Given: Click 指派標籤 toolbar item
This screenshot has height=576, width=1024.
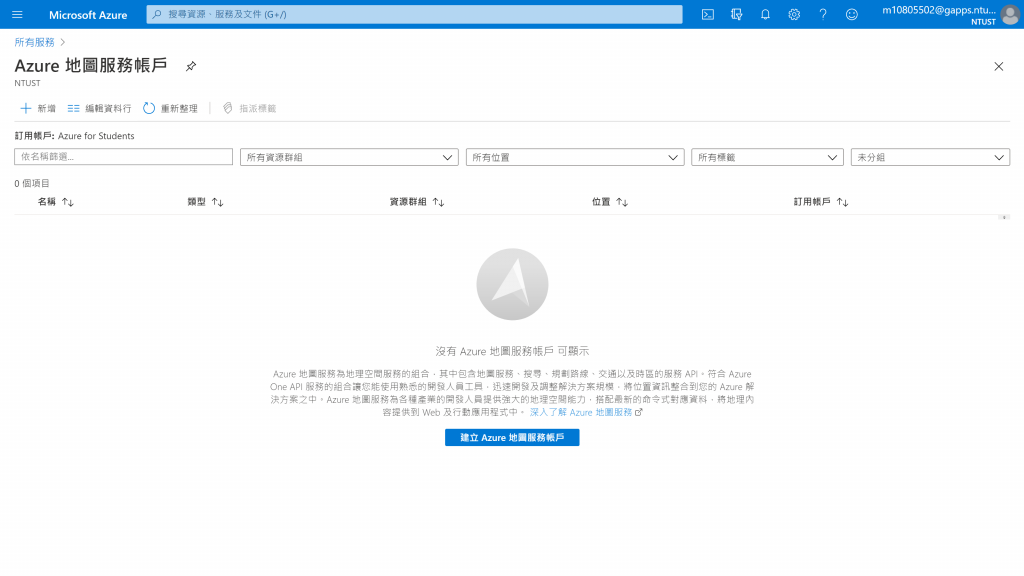Looking at the screenshot, I should tap(249, 108).
